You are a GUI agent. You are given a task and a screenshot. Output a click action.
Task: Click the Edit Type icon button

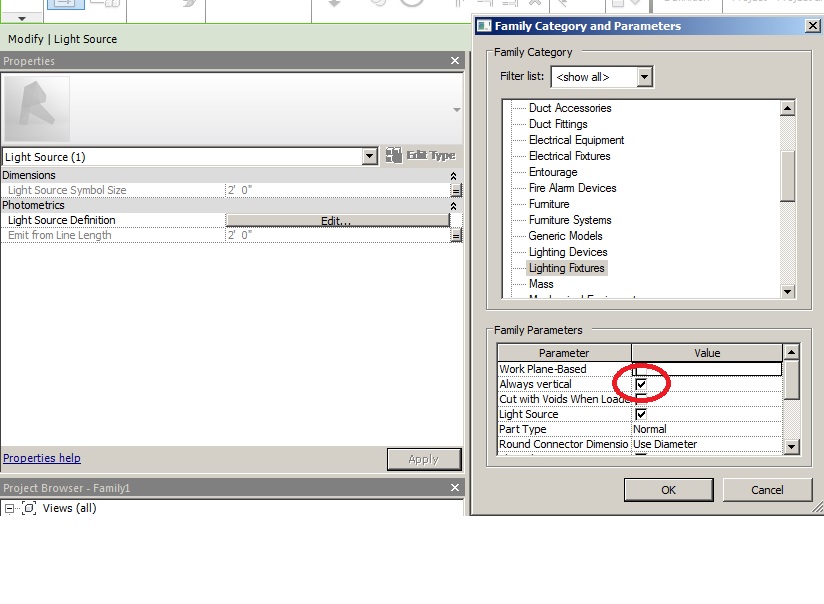click(420, 156)
